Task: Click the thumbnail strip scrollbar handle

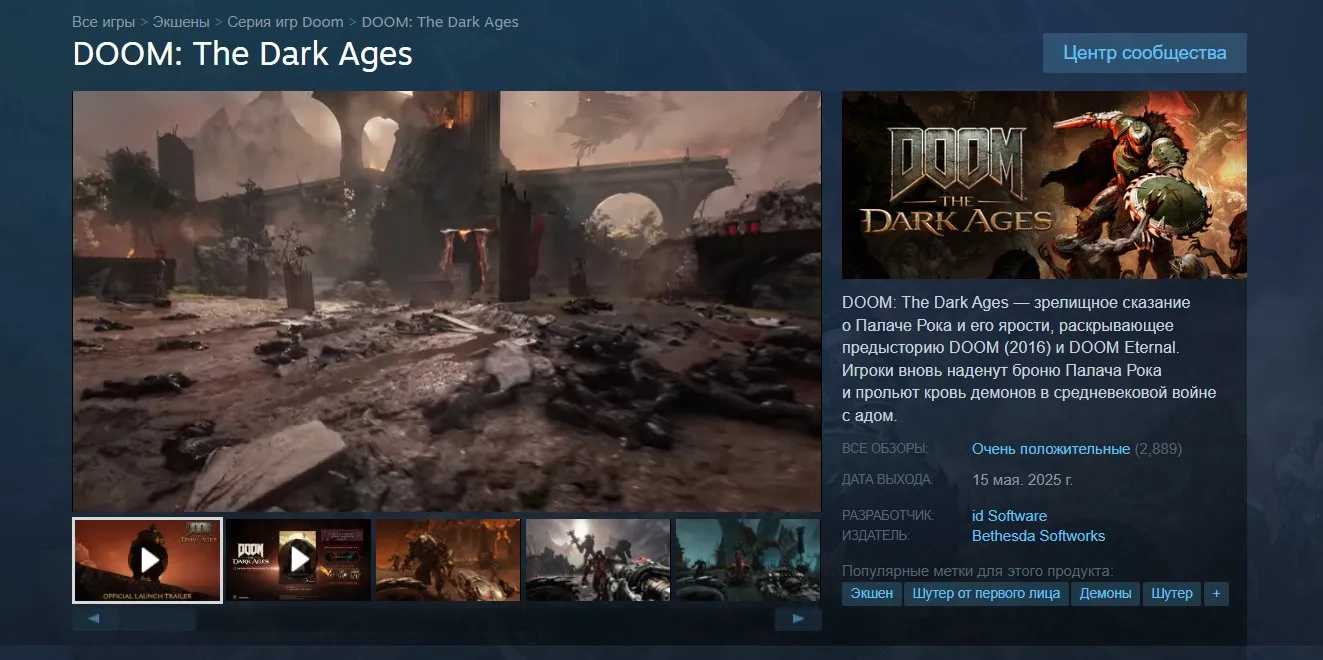Action: (x=160, y=619)
